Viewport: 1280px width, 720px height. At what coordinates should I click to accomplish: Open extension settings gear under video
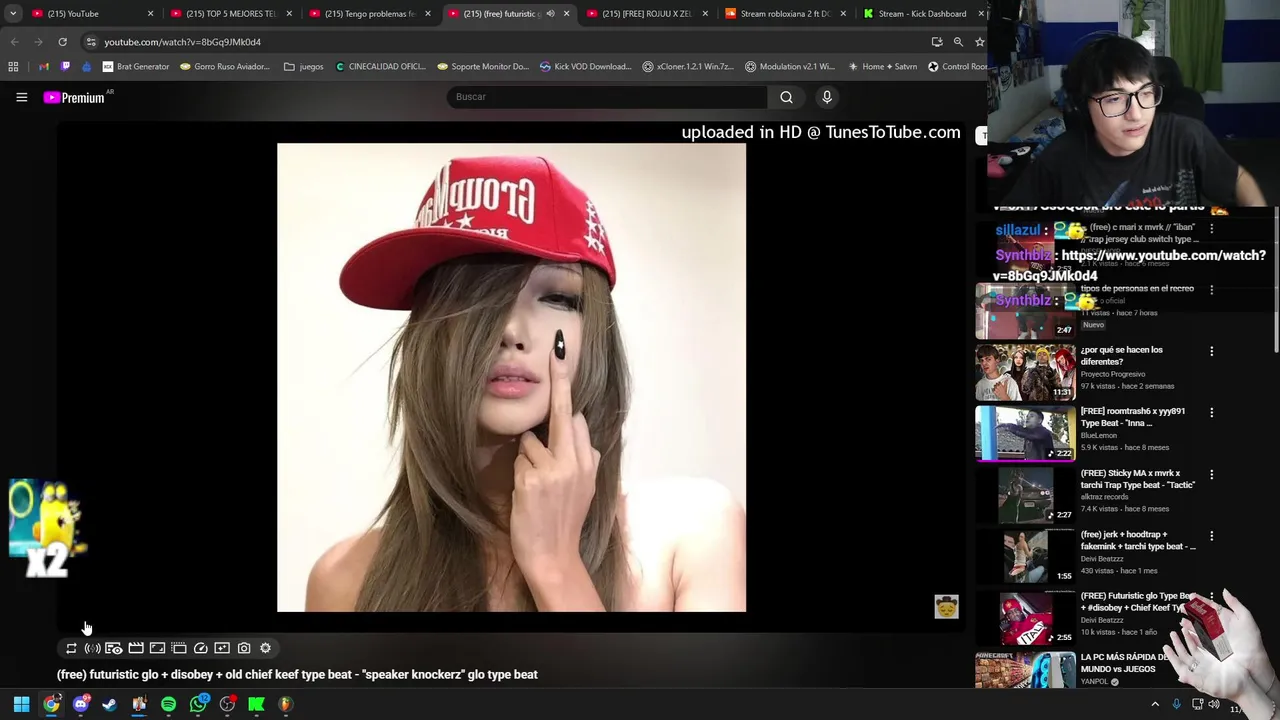click(265, 648)
